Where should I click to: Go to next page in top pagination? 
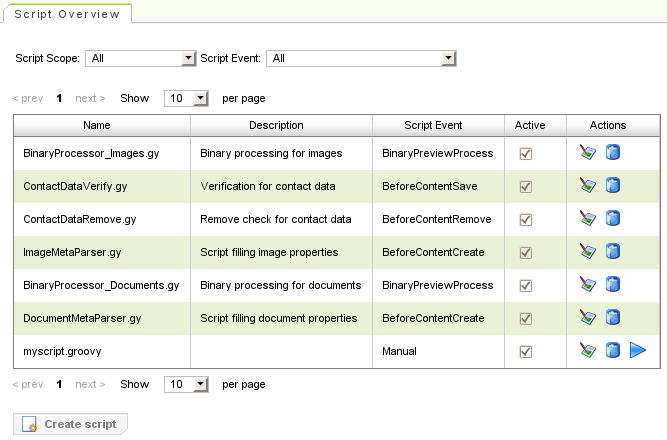click(90, 99)
